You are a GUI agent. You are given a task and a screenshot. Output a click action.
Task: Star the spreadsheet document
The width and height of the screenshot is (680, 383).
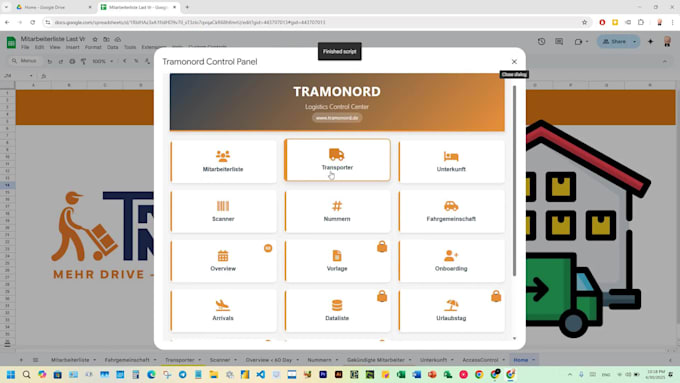[x=95, y=39]
